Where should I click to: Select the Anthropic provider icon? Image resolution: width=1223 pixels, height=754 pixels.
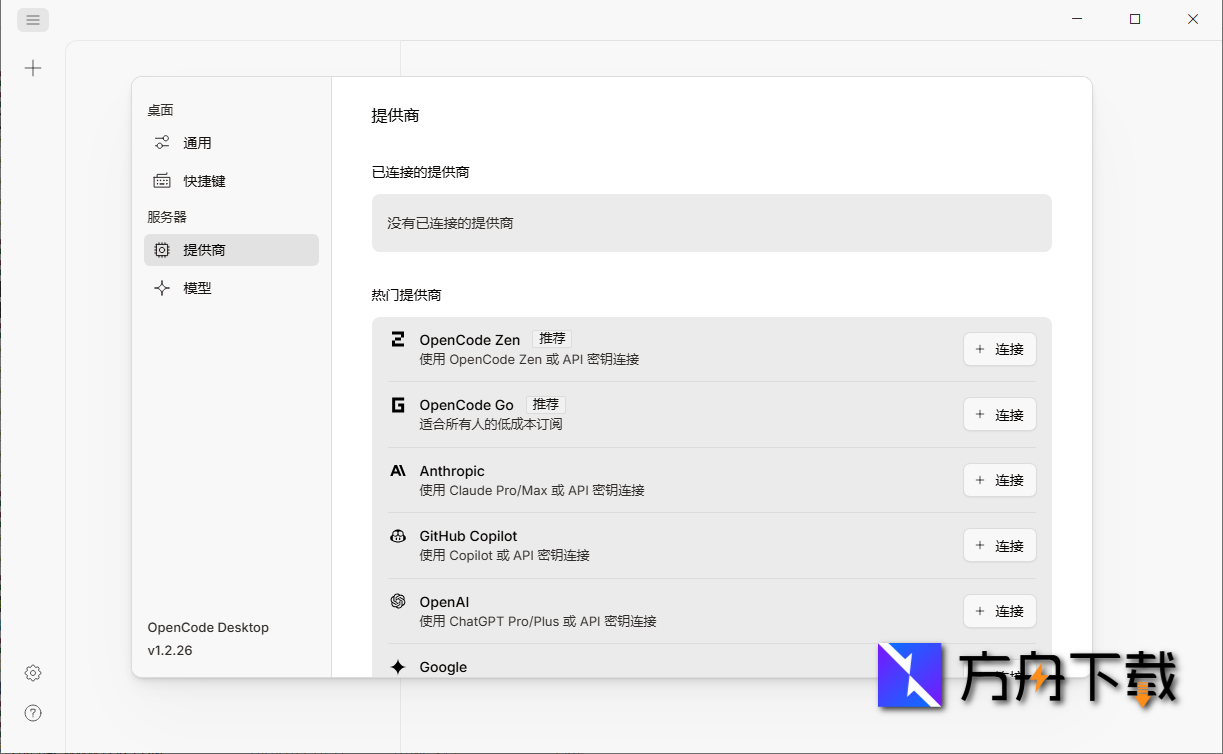397,471
